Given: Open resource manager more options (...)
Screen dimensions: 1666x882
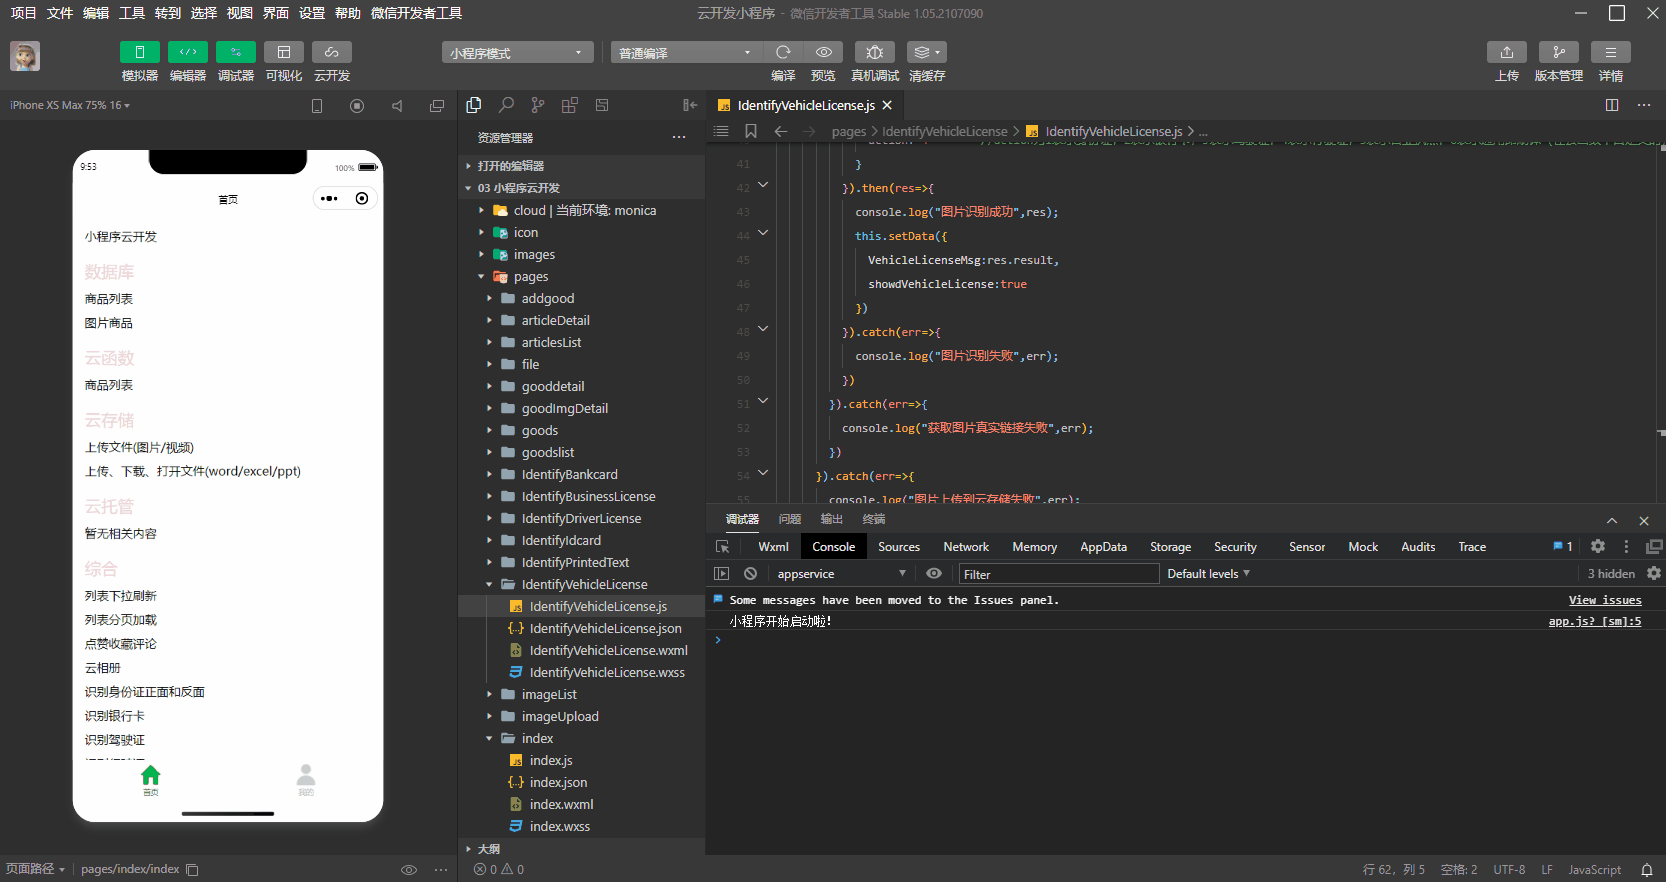Looking at the screenshot, I should 679,137.
